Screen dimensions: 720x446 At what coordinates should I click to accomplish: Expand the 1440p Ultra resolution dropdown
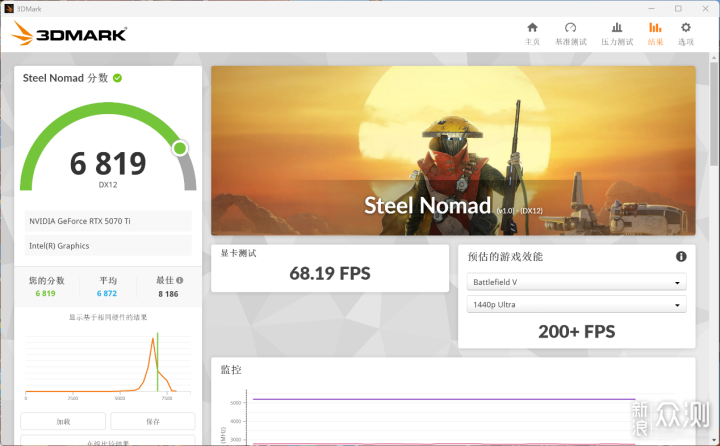click(577, 305)
